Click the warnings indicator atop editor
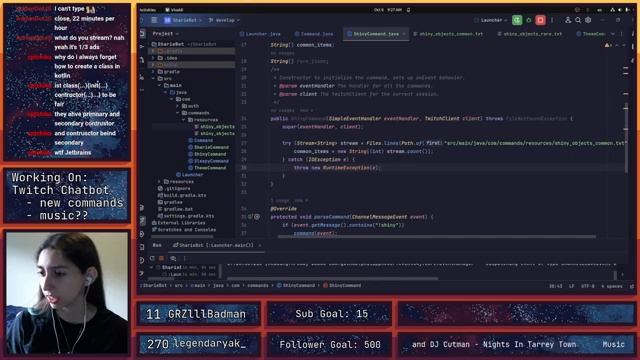Screen dimensions: 640x360 pos(608,45)
